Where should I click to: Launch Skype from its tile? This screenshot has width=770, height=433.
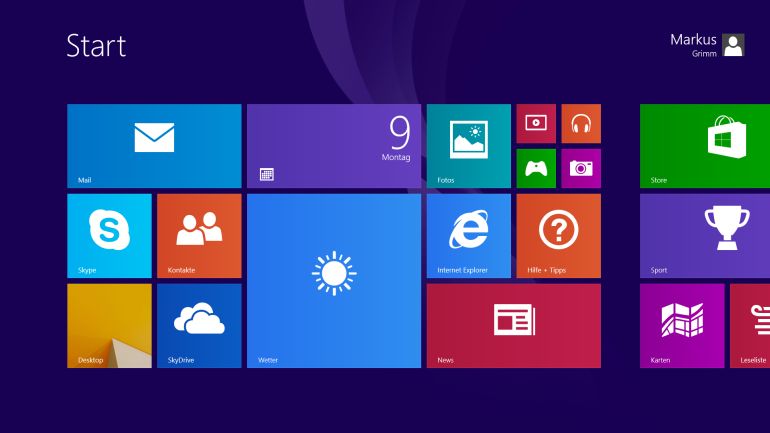tap(109, 236)
